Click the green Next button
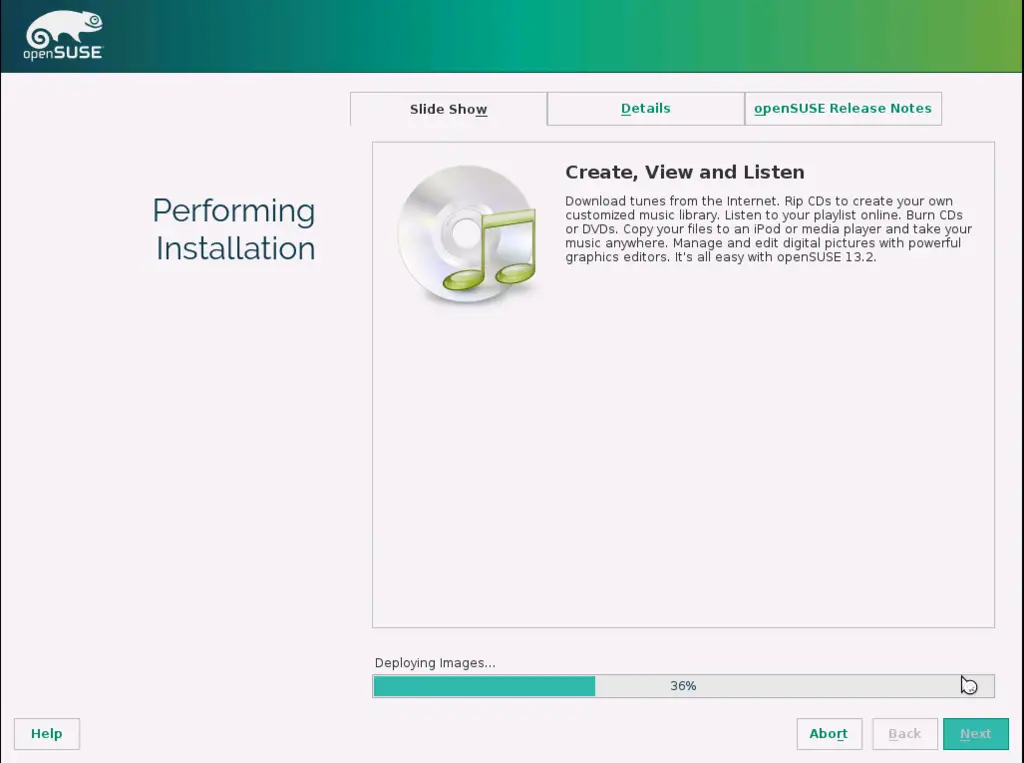The height and width of the screenshot is (763, 1024). 975,734
